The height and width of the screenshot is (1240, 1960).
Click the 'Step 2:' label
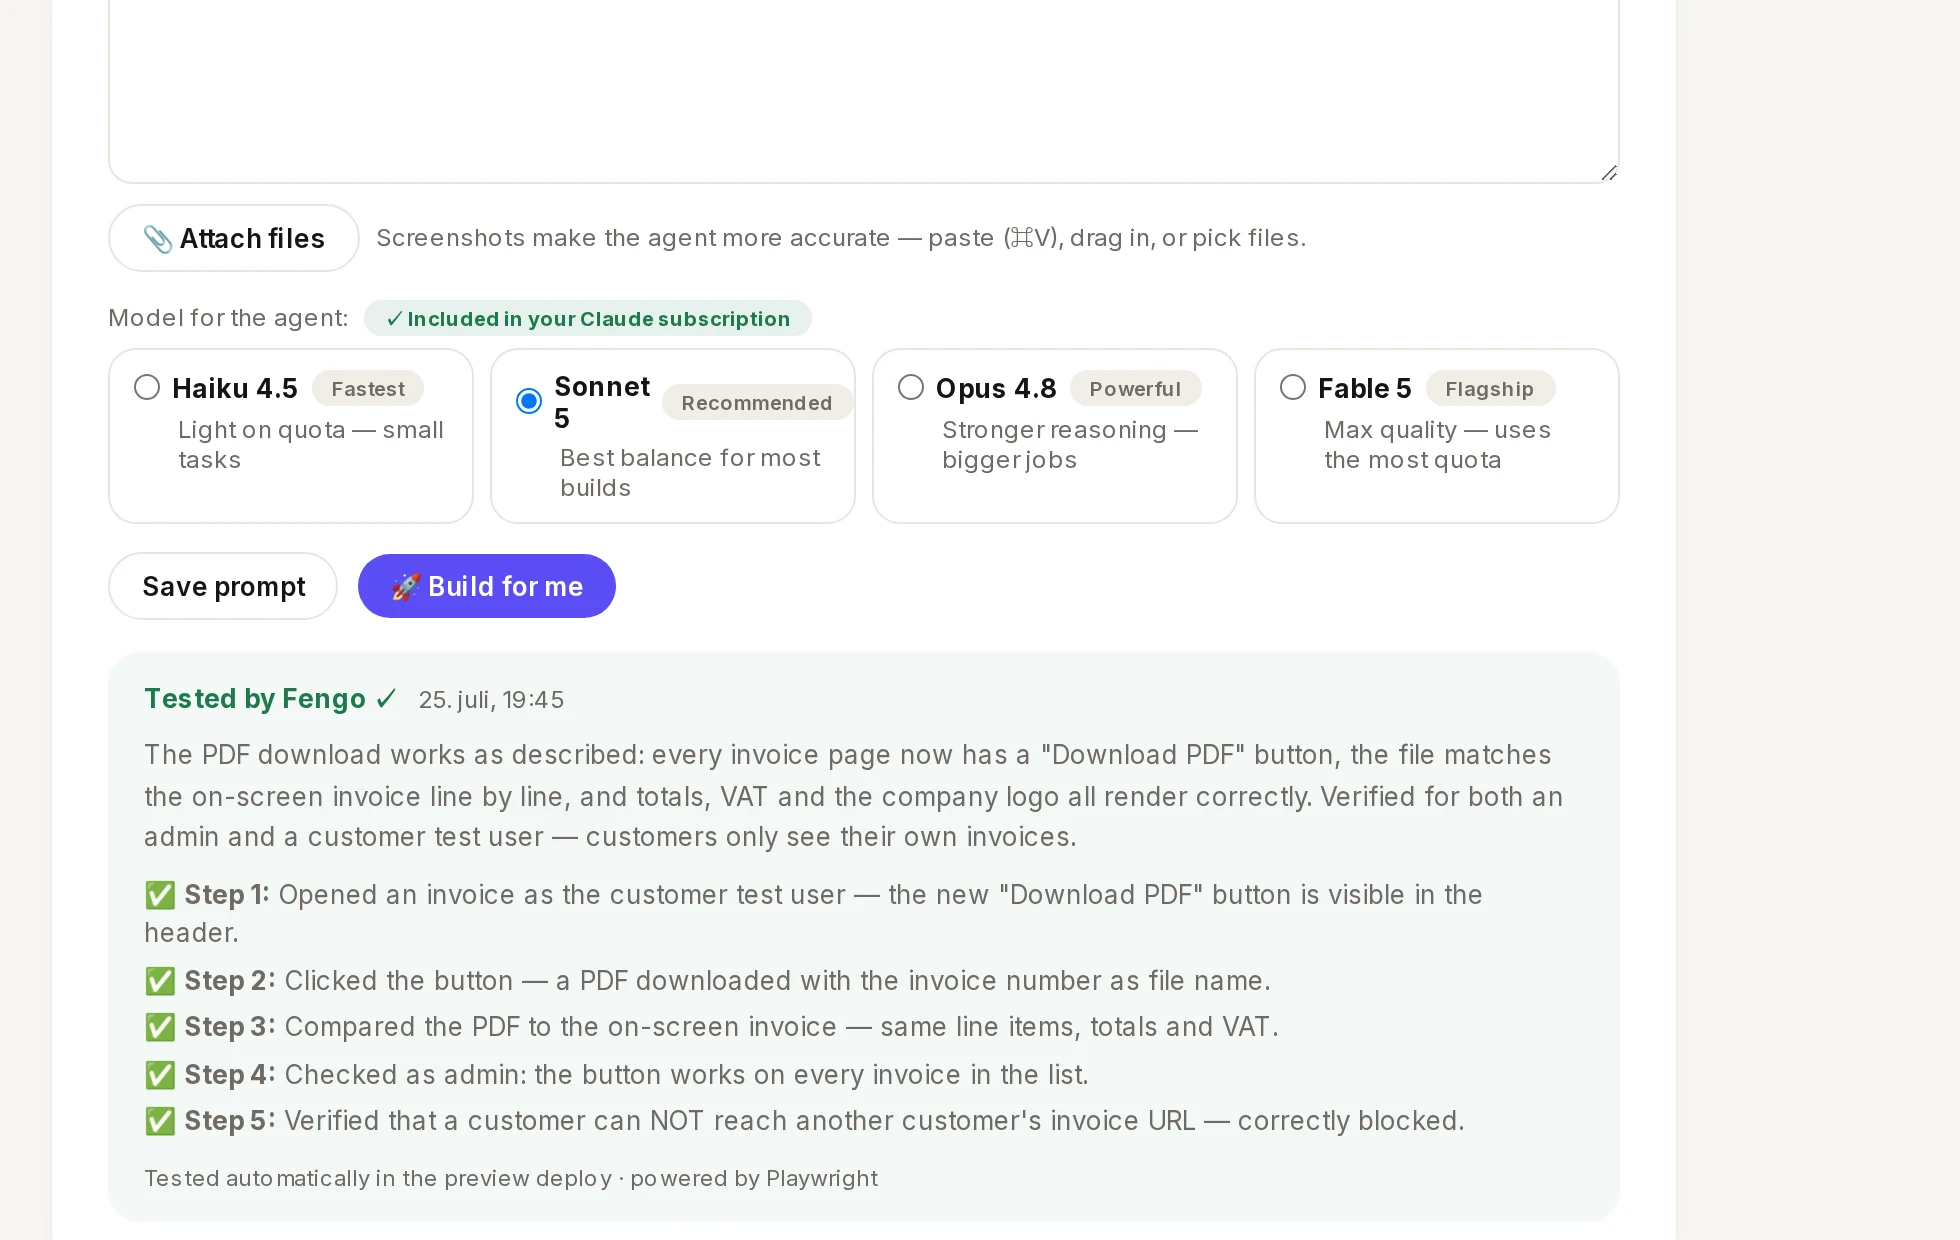click(230, 981)
